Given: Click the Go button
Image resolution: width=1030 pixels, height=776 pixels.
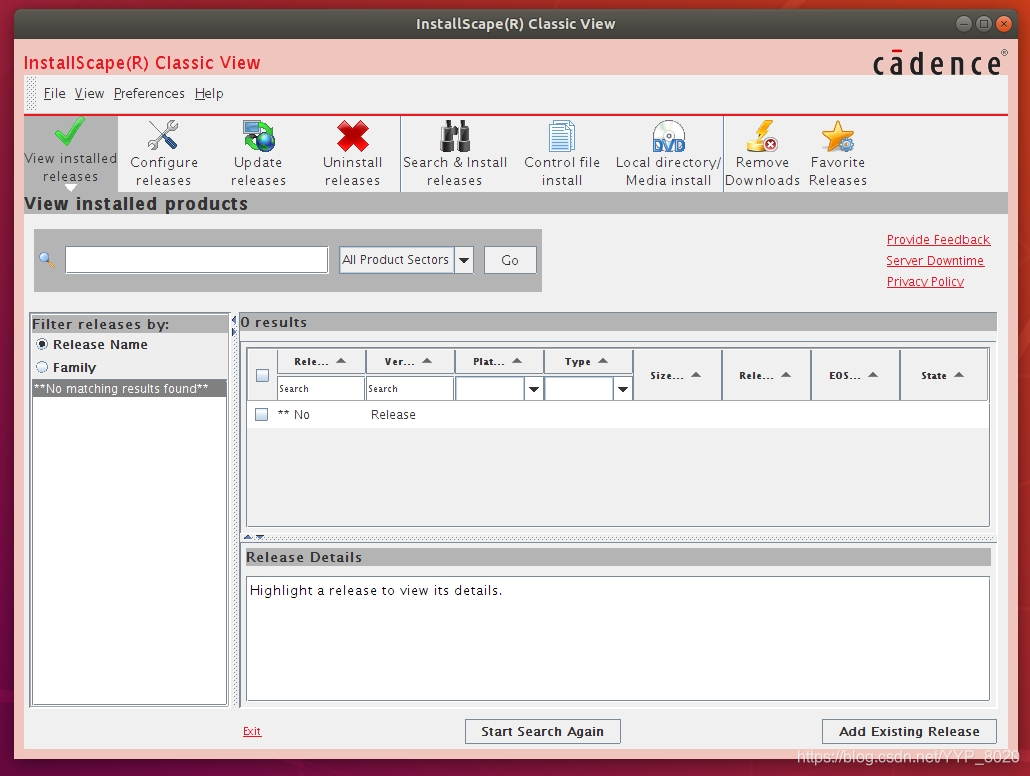Looking at the screenshot, I should tap(510, 260).
